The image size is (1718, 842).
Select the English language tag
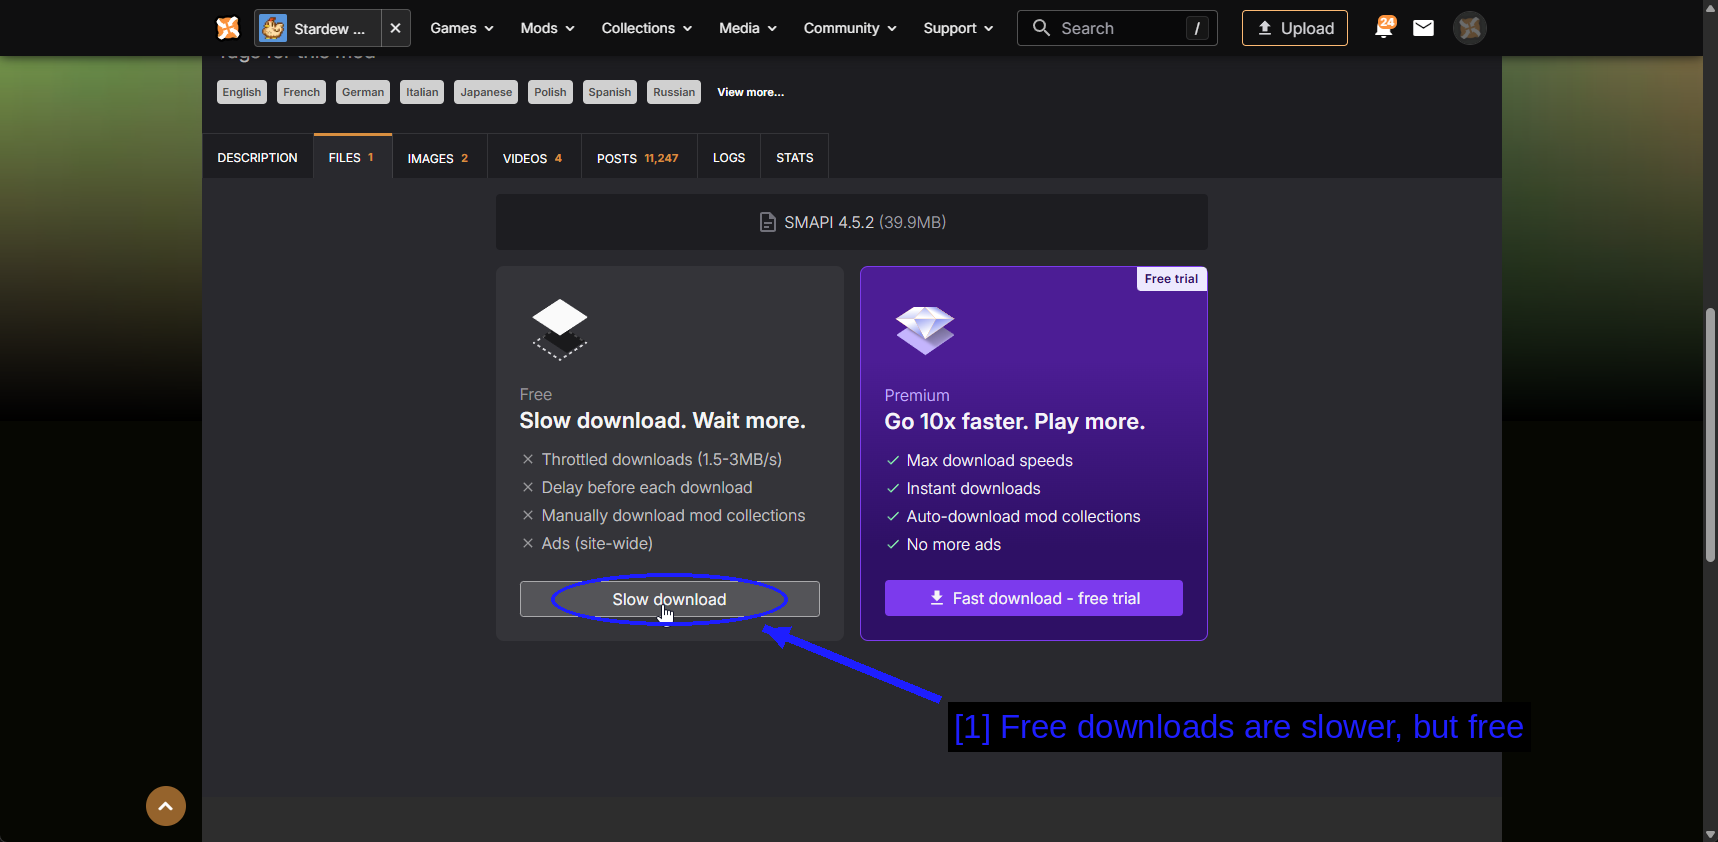coord(242,92)
